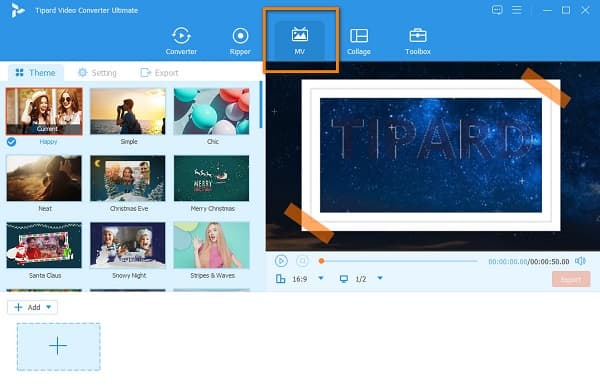Expand the 16:9 aspect ratio dropdown

321,278
